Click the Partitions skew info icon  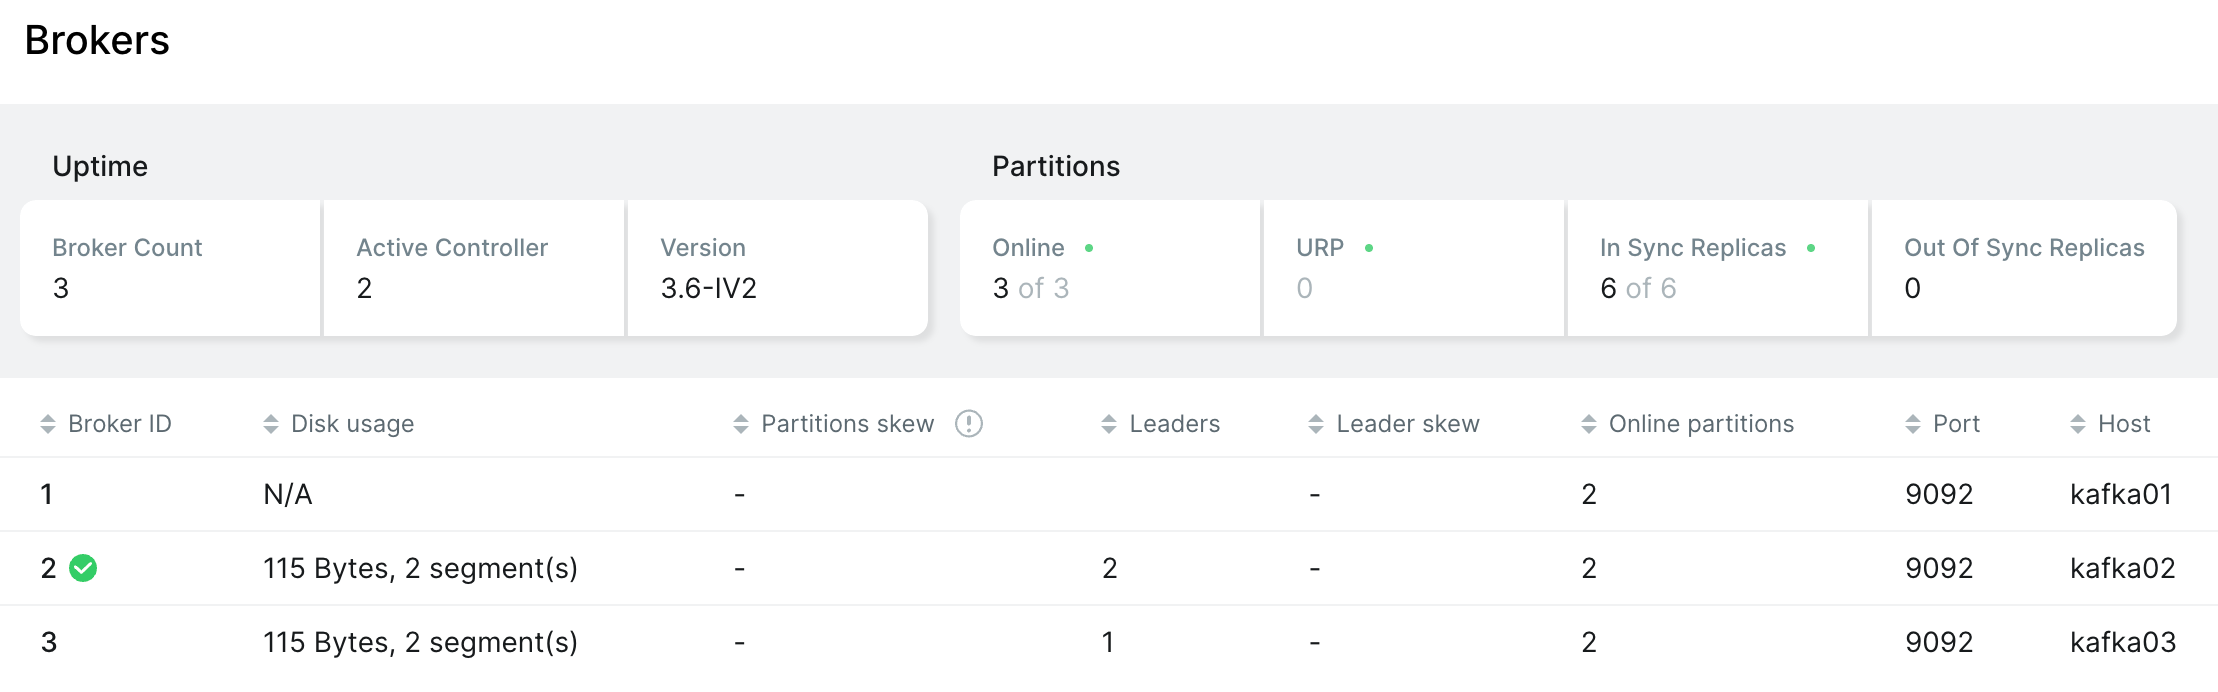(x=969, y=424)
